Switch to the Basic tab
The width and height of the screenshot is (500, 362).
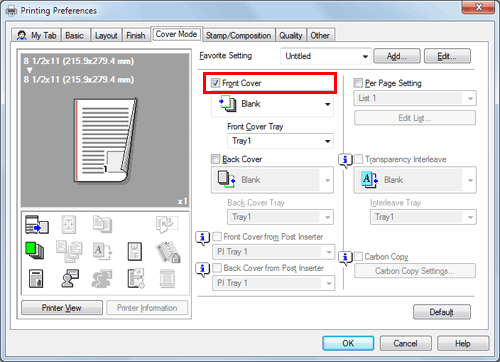coord(74,35)
